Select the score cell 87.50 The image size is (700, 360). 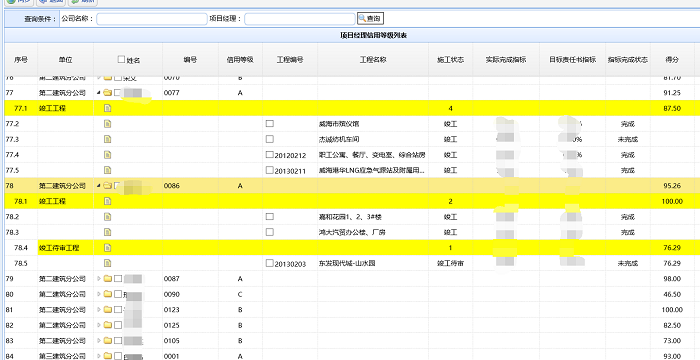click(672, 109)
